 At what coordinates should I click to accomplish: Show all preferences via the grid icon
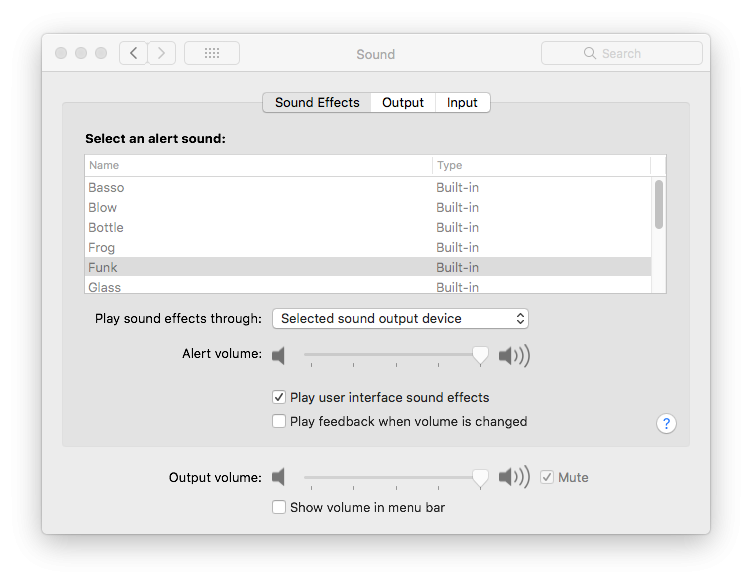212,53
